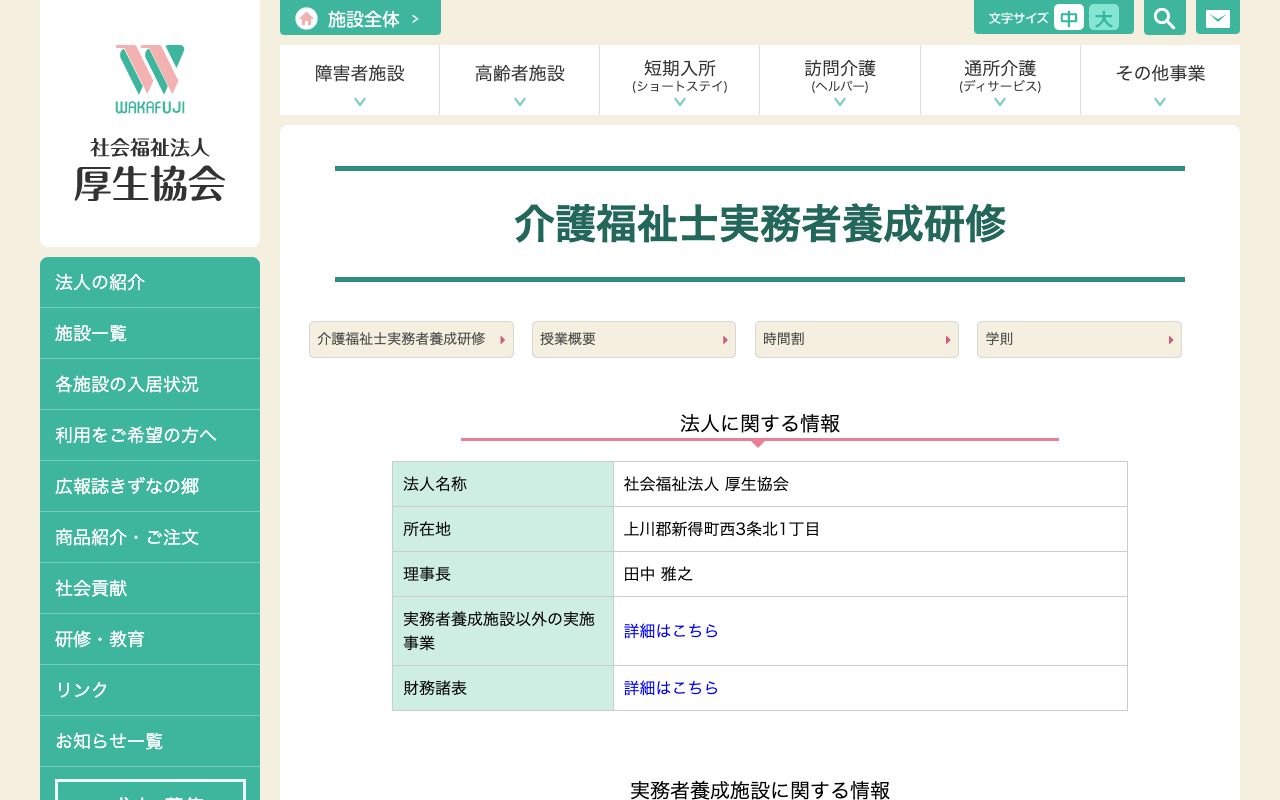This screenshot has width=1280, height=800.
Task: Open the その他事業 dropdown
Action: (x=1160, y=80)
